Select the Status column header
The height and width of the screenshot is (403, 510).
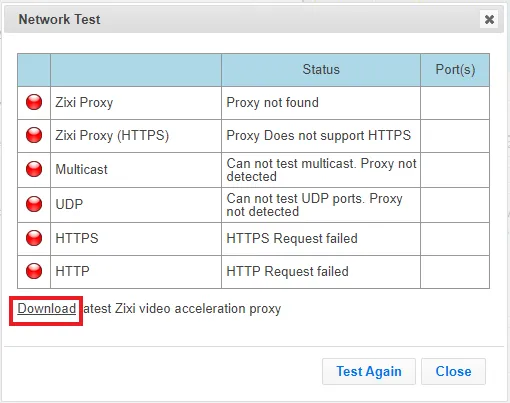coord(321,70)
